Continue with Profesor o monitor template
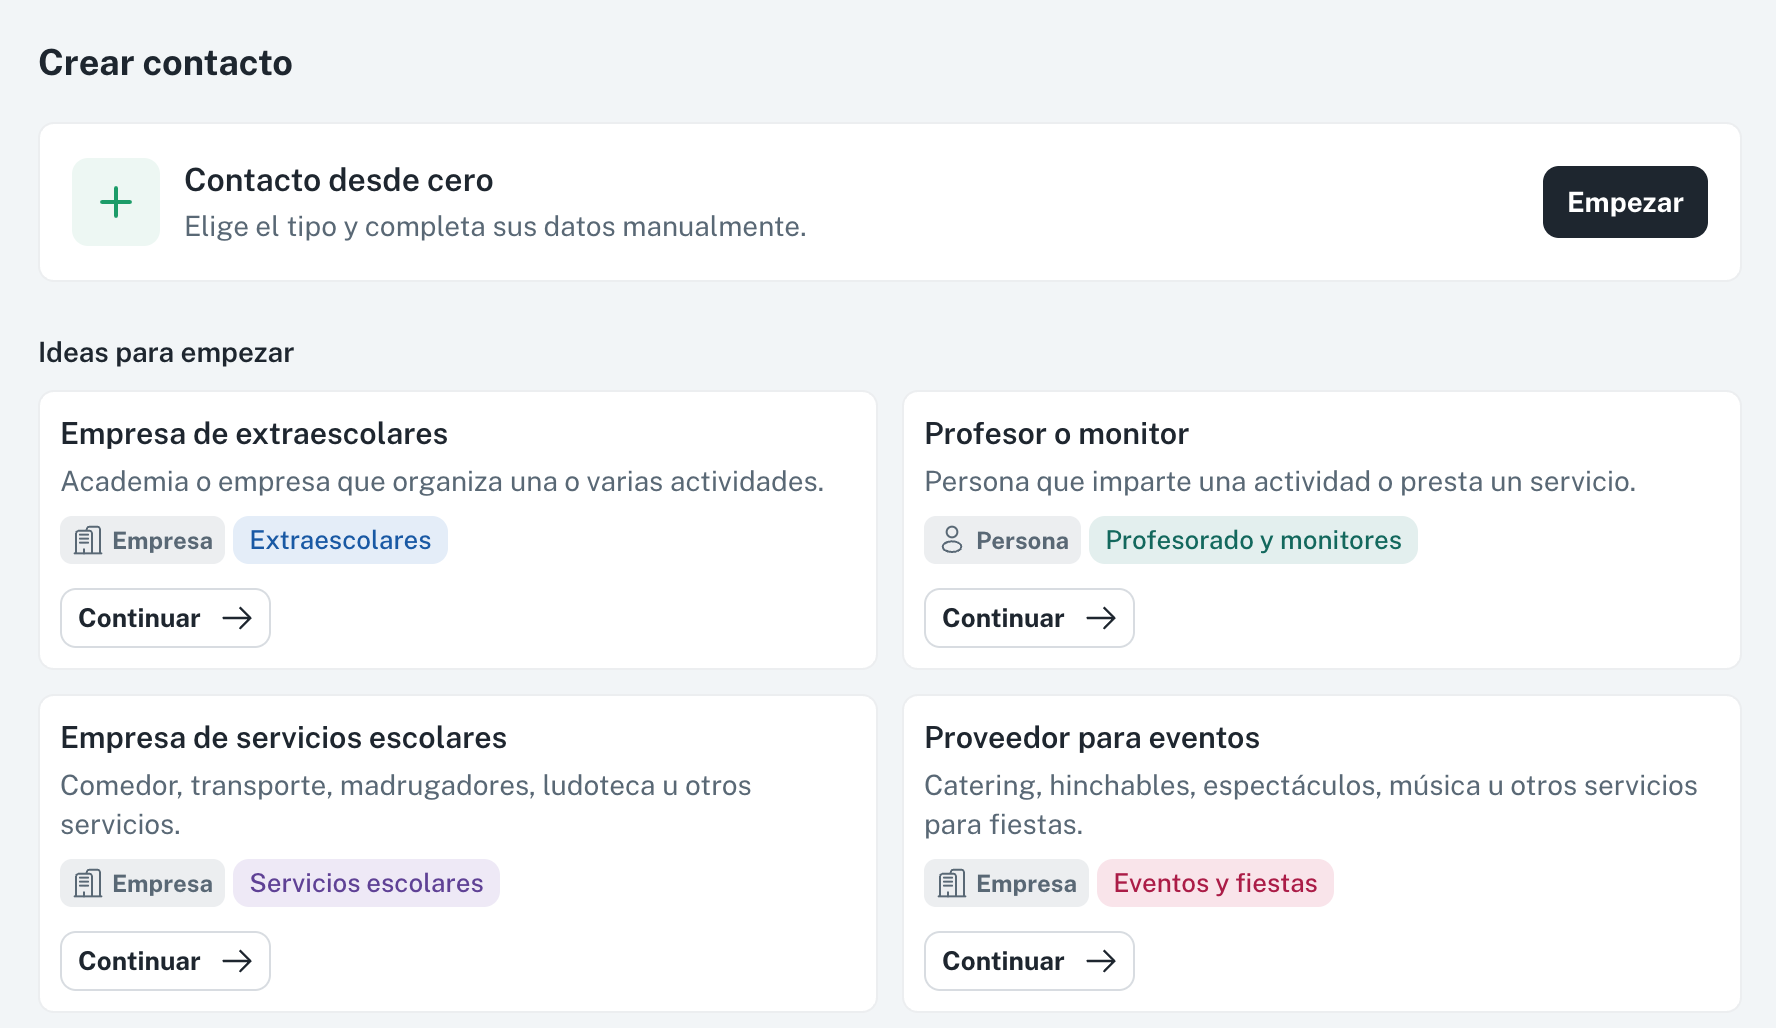Viewport: 1776px width, 1028px height. tap(1029, 618)
